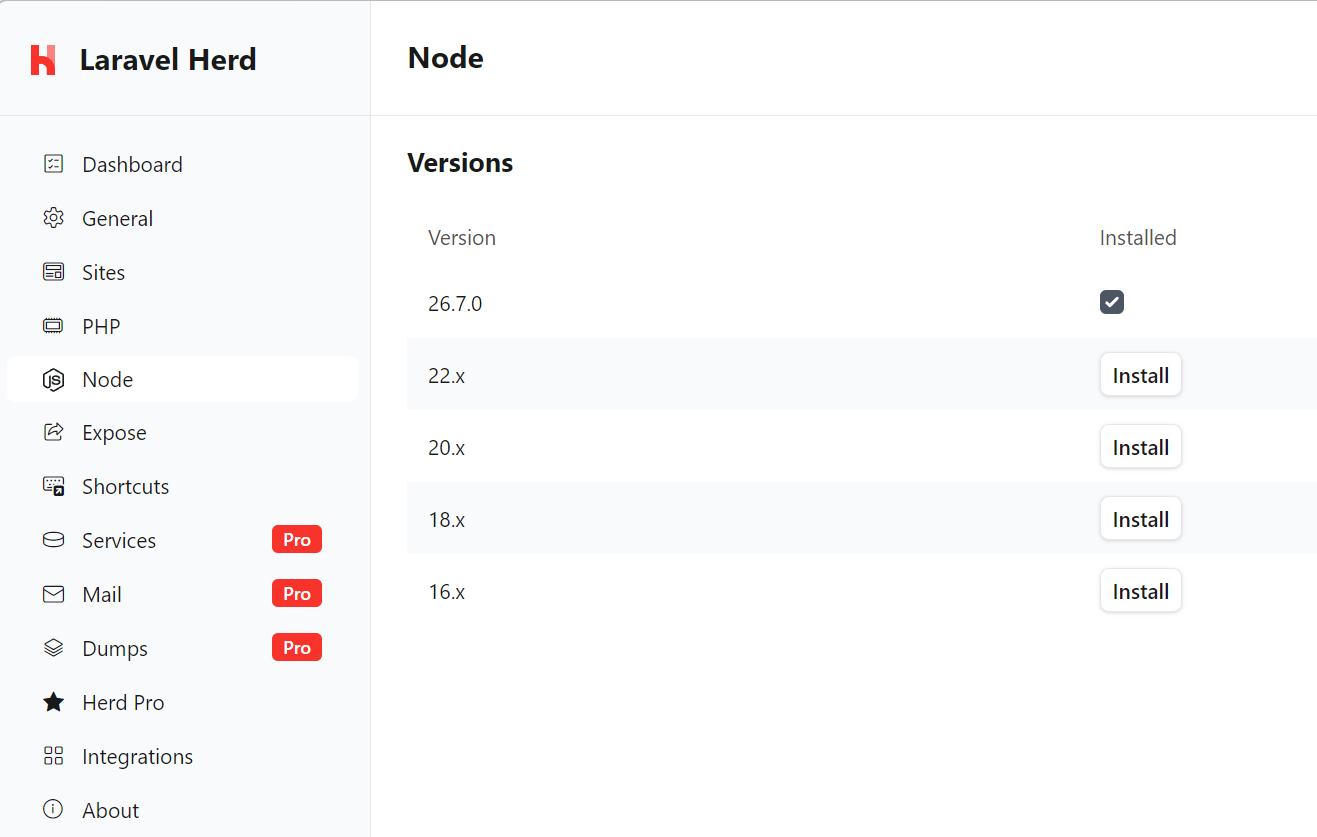Click the Services database icon
The width and height of the screenshot is (1317, 837).
(x=53, y=540)
